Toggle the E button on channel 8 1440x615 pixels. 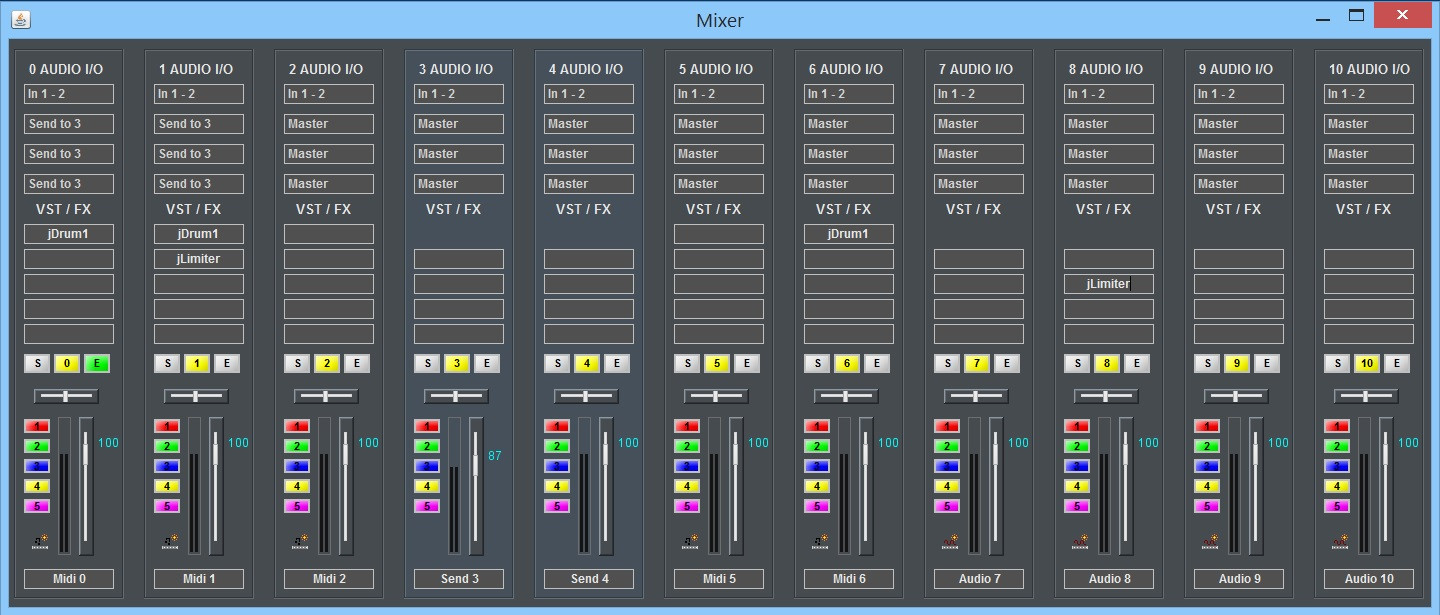click(1137, 364)
